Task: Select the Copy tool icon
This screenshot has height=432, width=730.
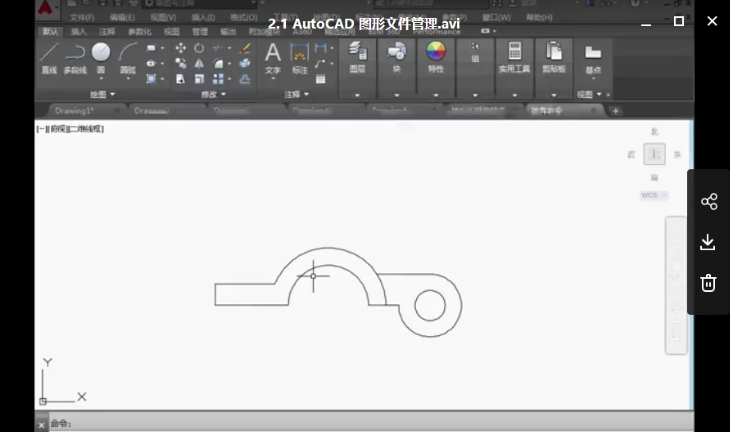Action: [x=180, y=63]
